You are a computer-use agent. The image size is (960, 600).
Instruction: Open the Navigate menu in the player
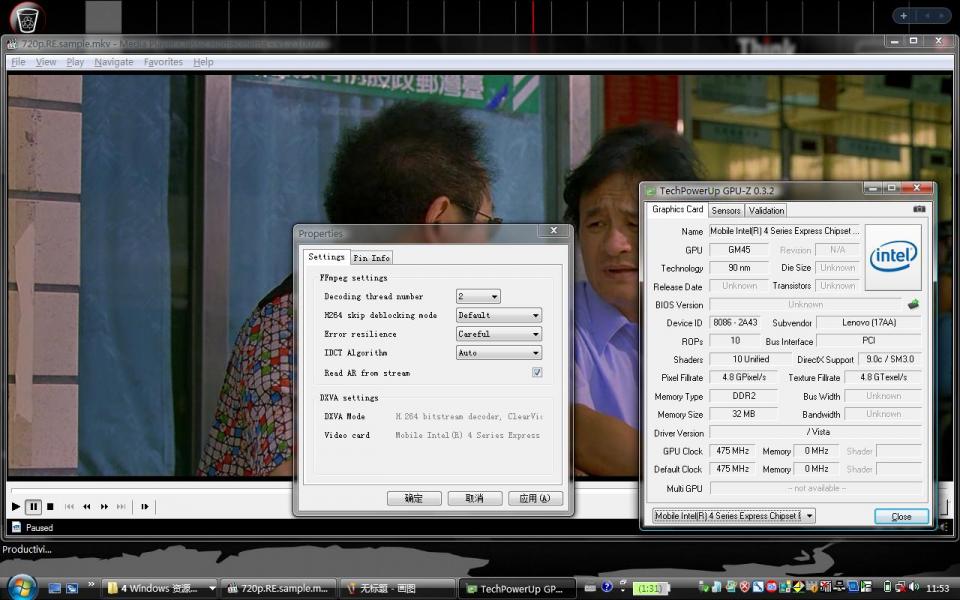114,62
